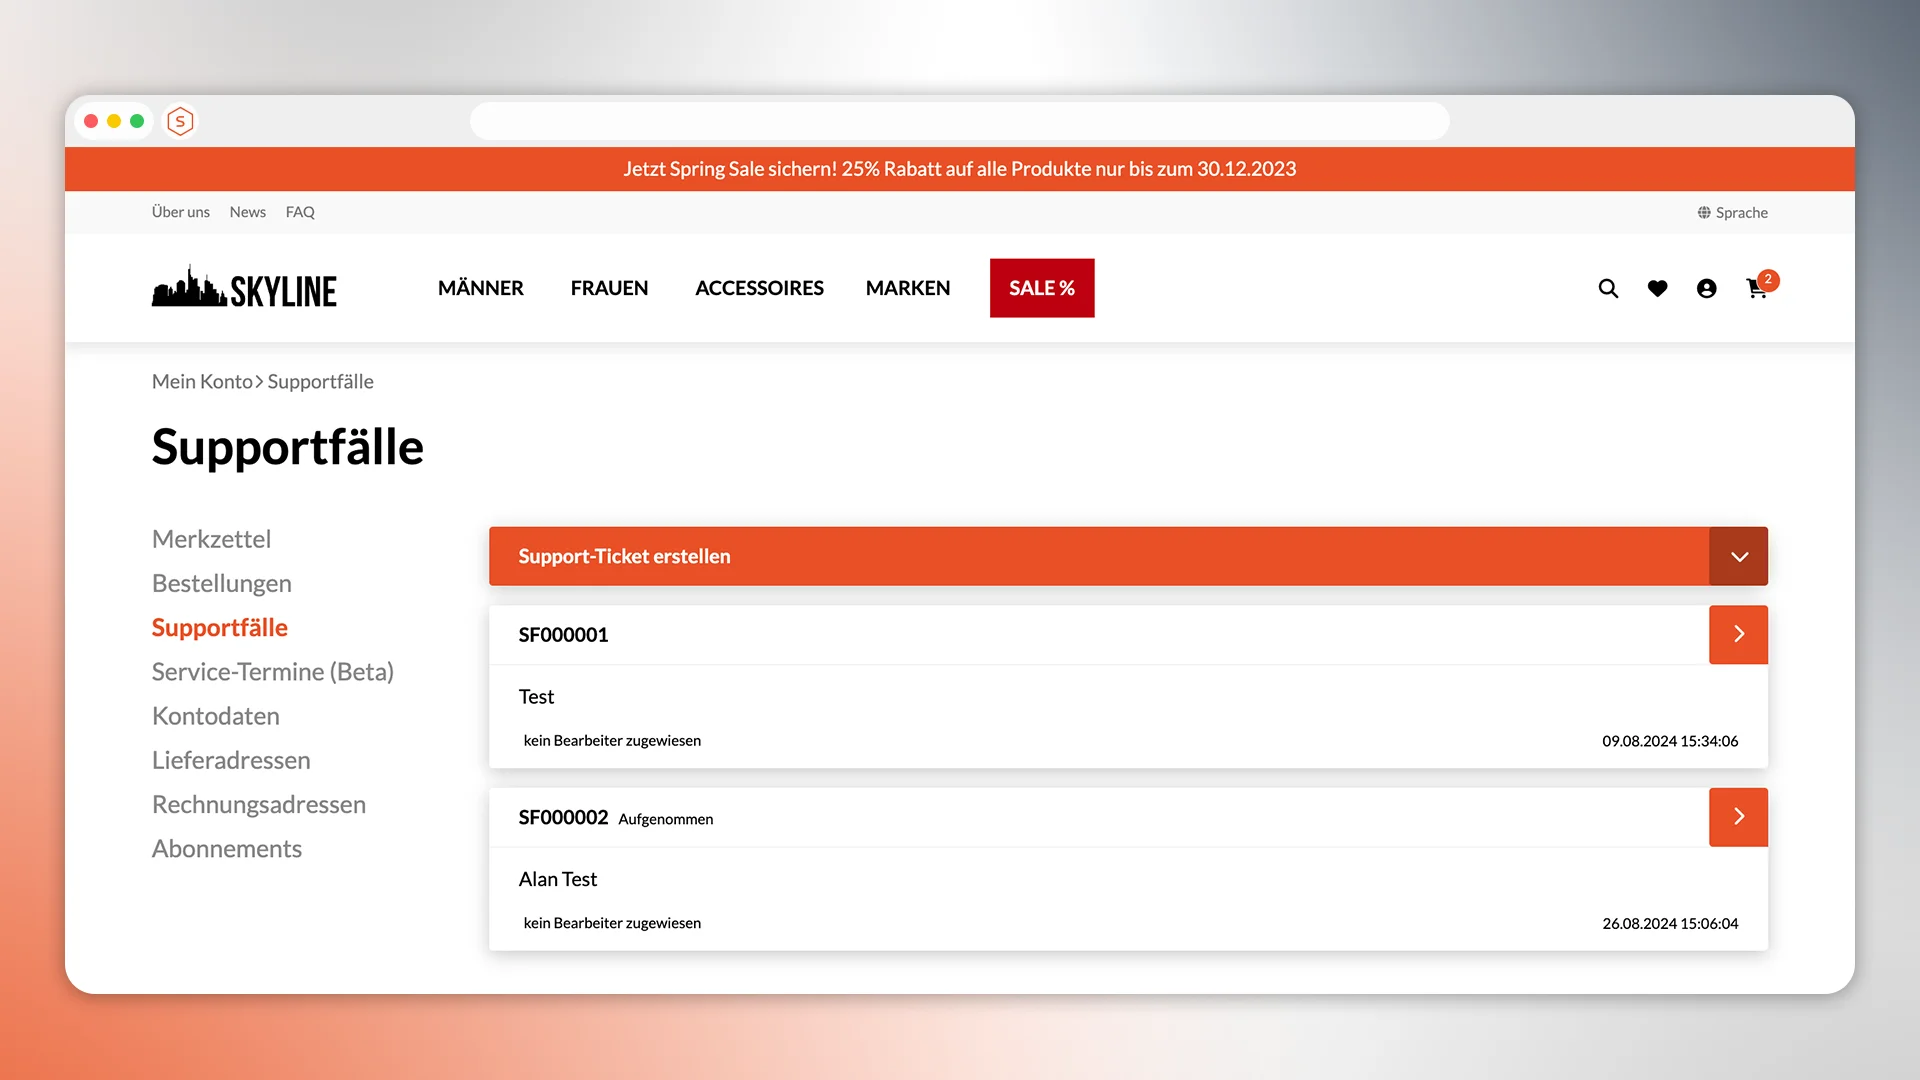Go to Mein Konto via breadcrumb
The width and height of the screenshot is (1920, 1080).
pos(201,381)
